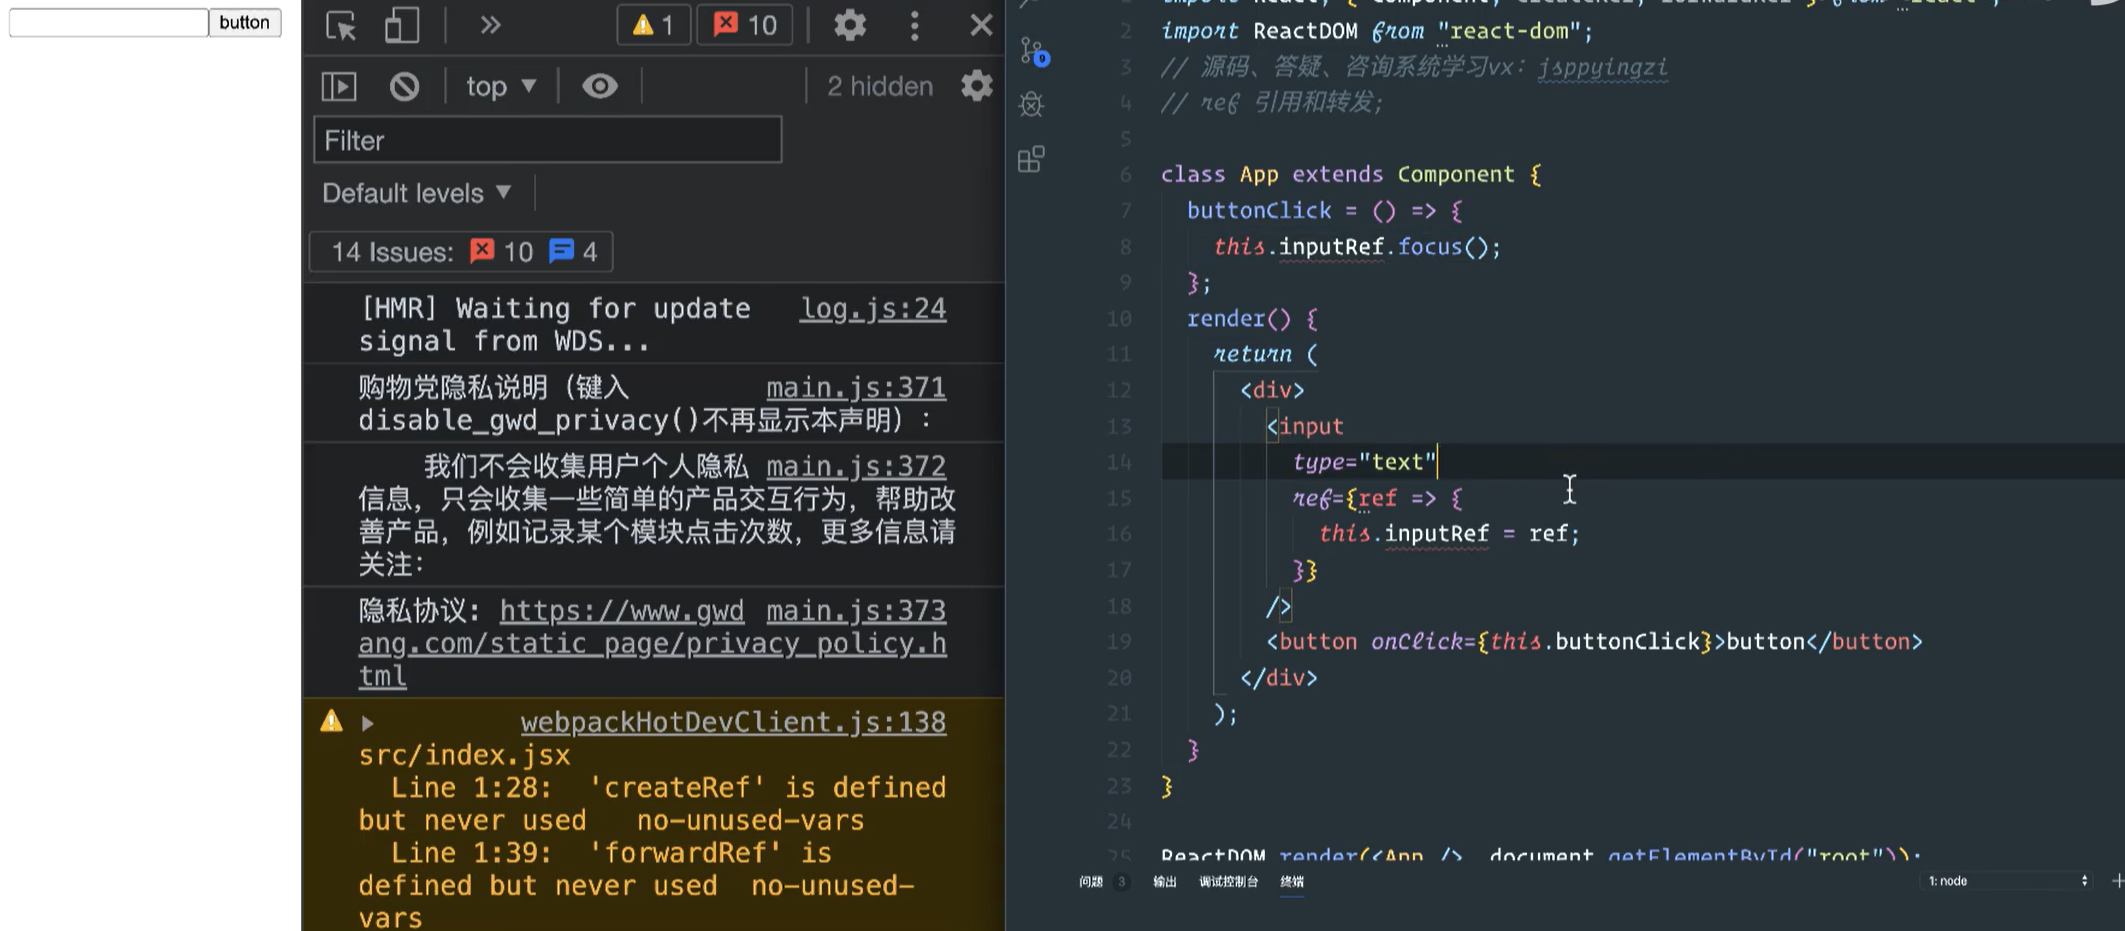
Task: Switch to the 调试控制台 debug console tab
Action: (x=1229, y=882)
